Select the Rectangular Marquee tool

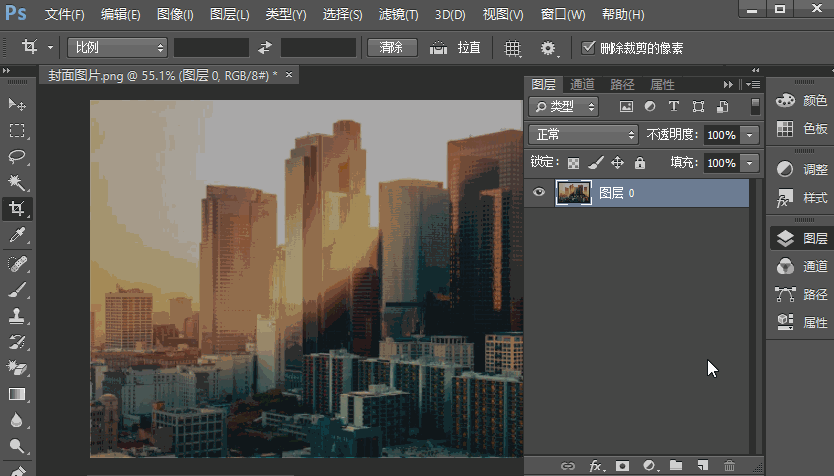click(17, 130)
